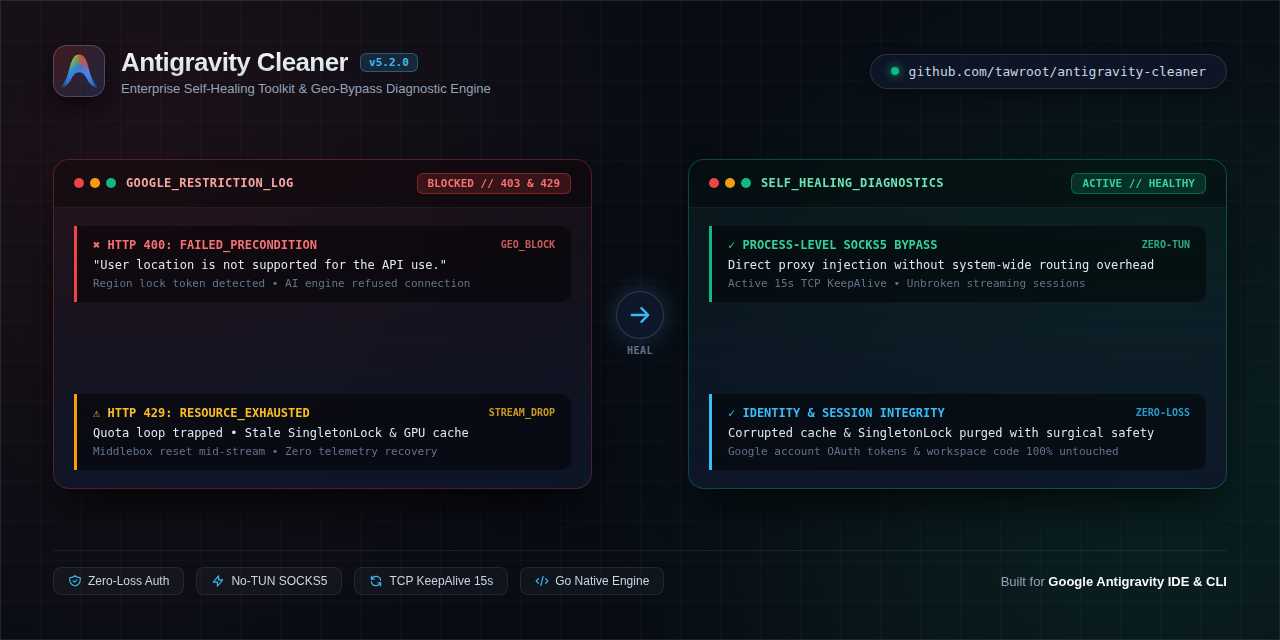Click red dot in SELF_HEALING_DIAGNOSTICS panel
This screenshot has width=1280, height=640.
click(x=714, y=183)
